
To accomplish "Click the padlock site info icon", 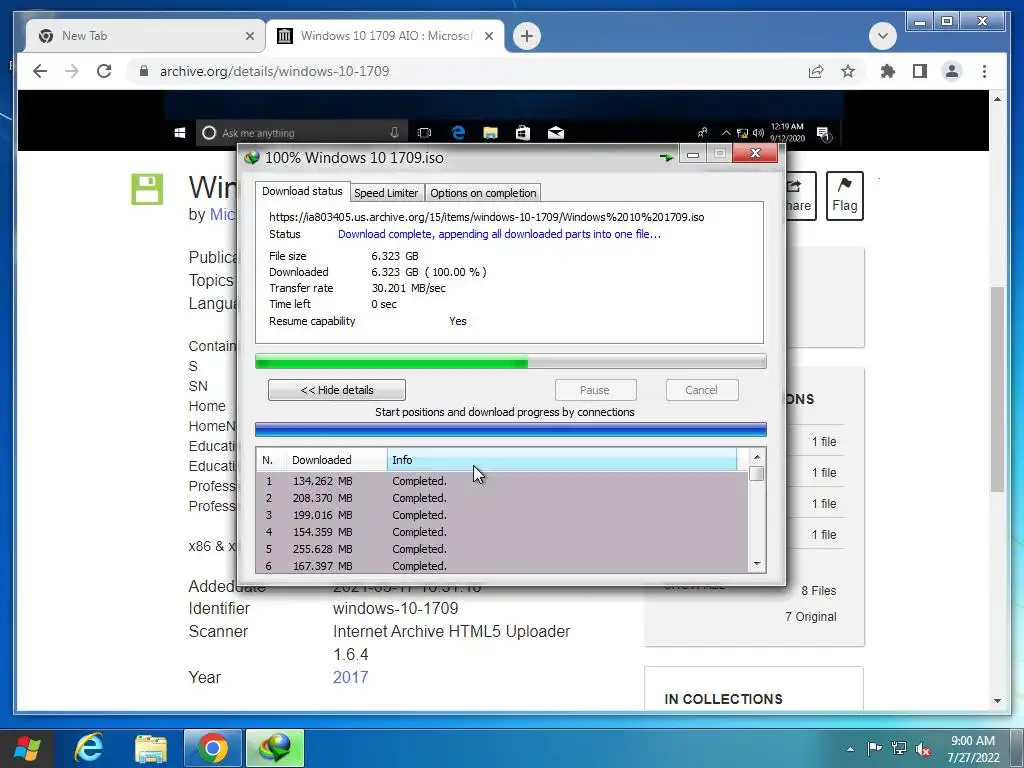I will [x=144, y=71].
